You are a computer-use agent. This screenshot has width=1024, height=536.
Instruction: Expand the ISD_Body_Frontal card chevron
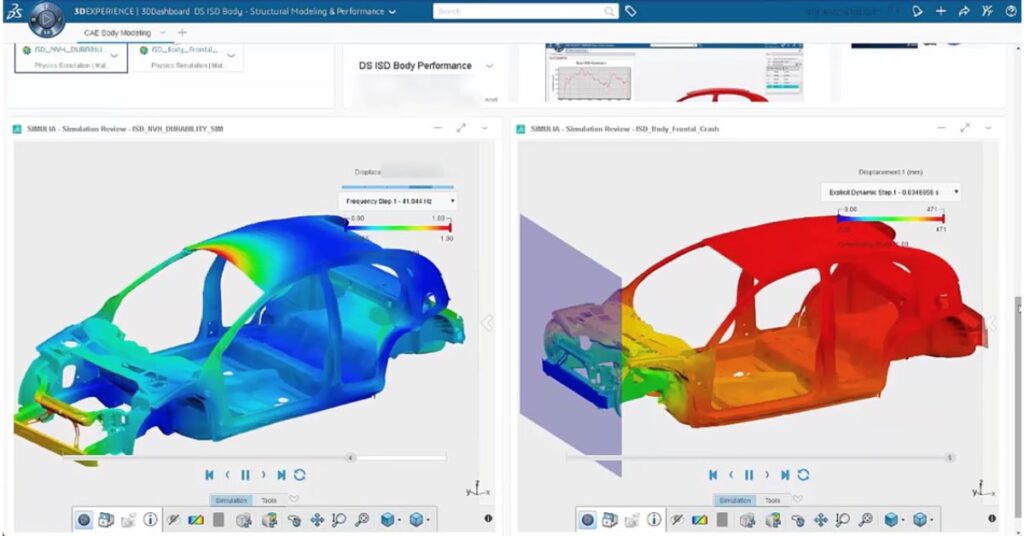tap(231, 55)
